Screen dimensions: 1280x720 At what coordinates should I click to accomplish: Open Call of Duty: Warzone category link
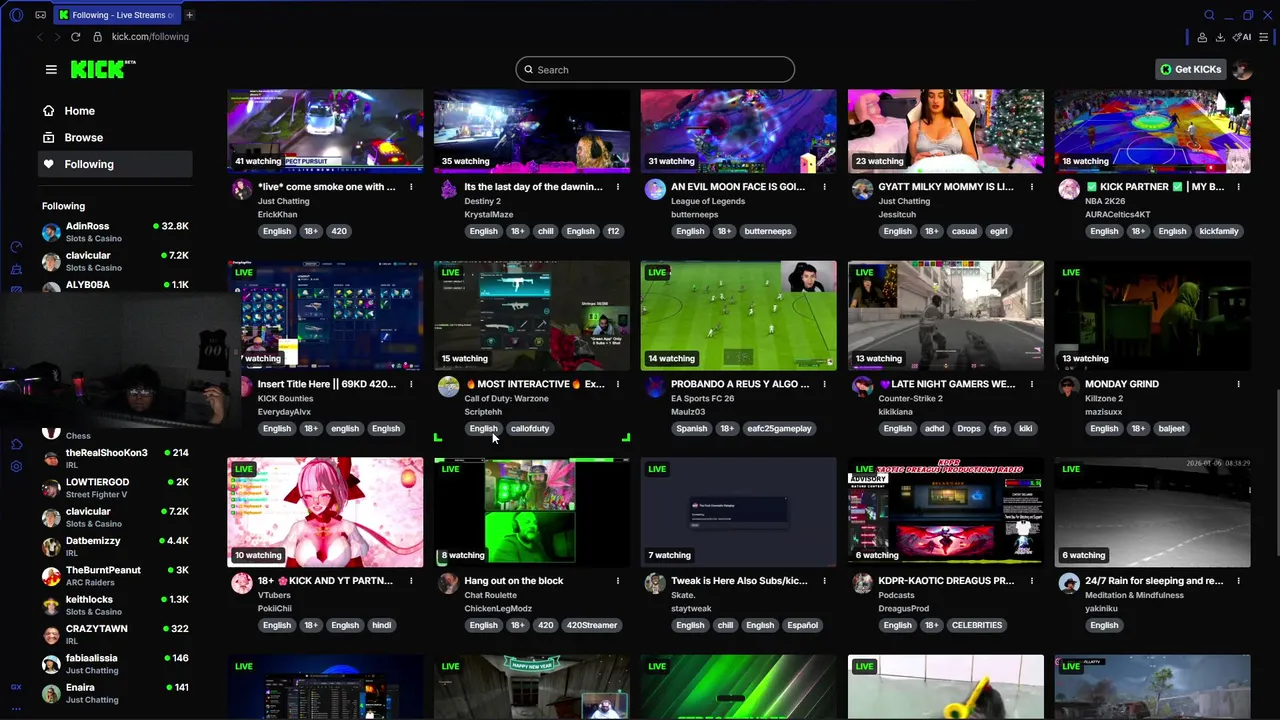tap(506, 398)
